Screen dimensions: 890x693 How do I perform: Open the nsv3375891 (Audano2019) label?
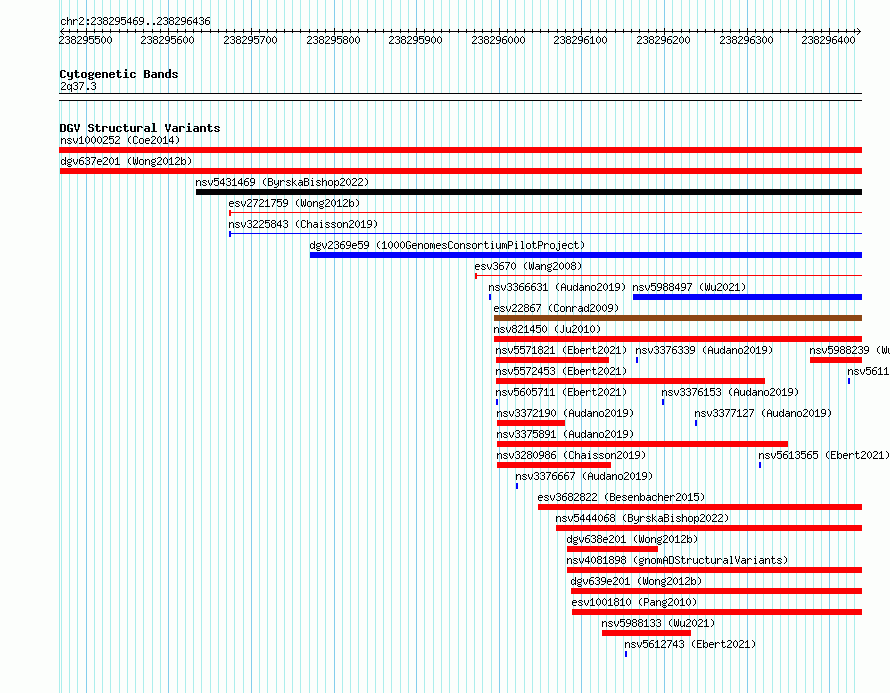(565, 434)
